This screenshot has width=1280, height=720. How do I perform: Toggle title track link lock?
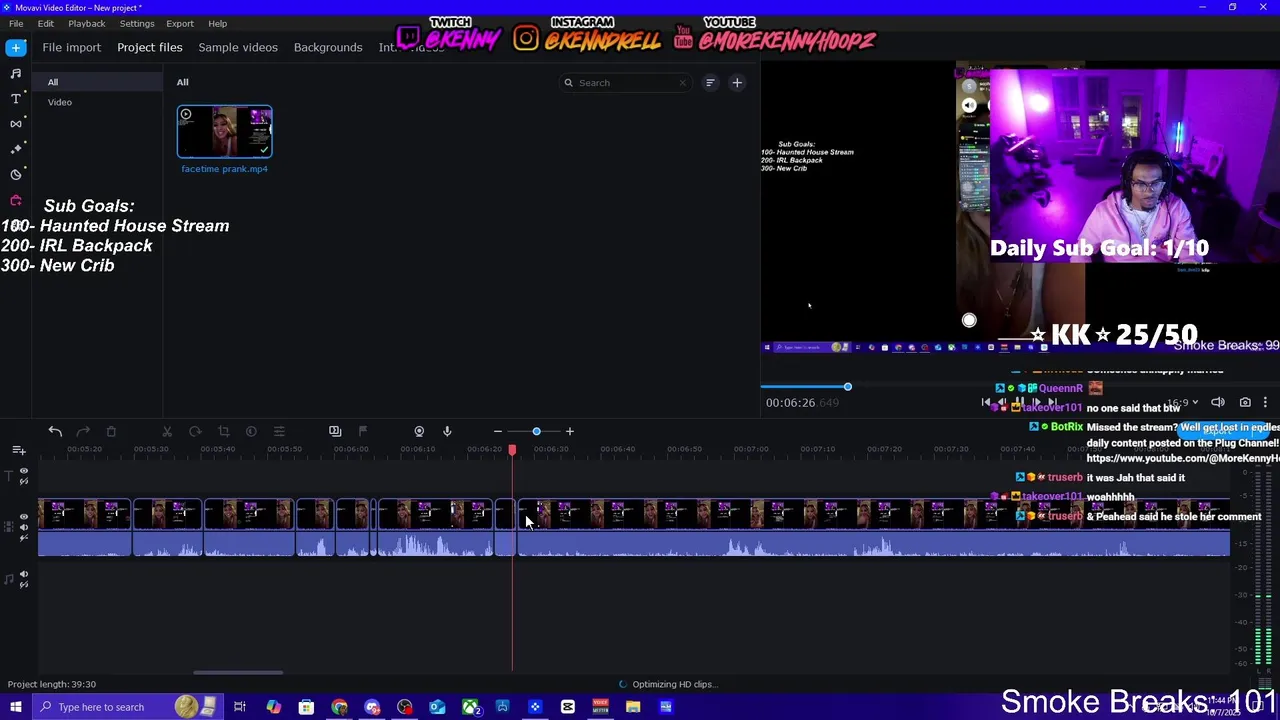click(x=24, y=481)
